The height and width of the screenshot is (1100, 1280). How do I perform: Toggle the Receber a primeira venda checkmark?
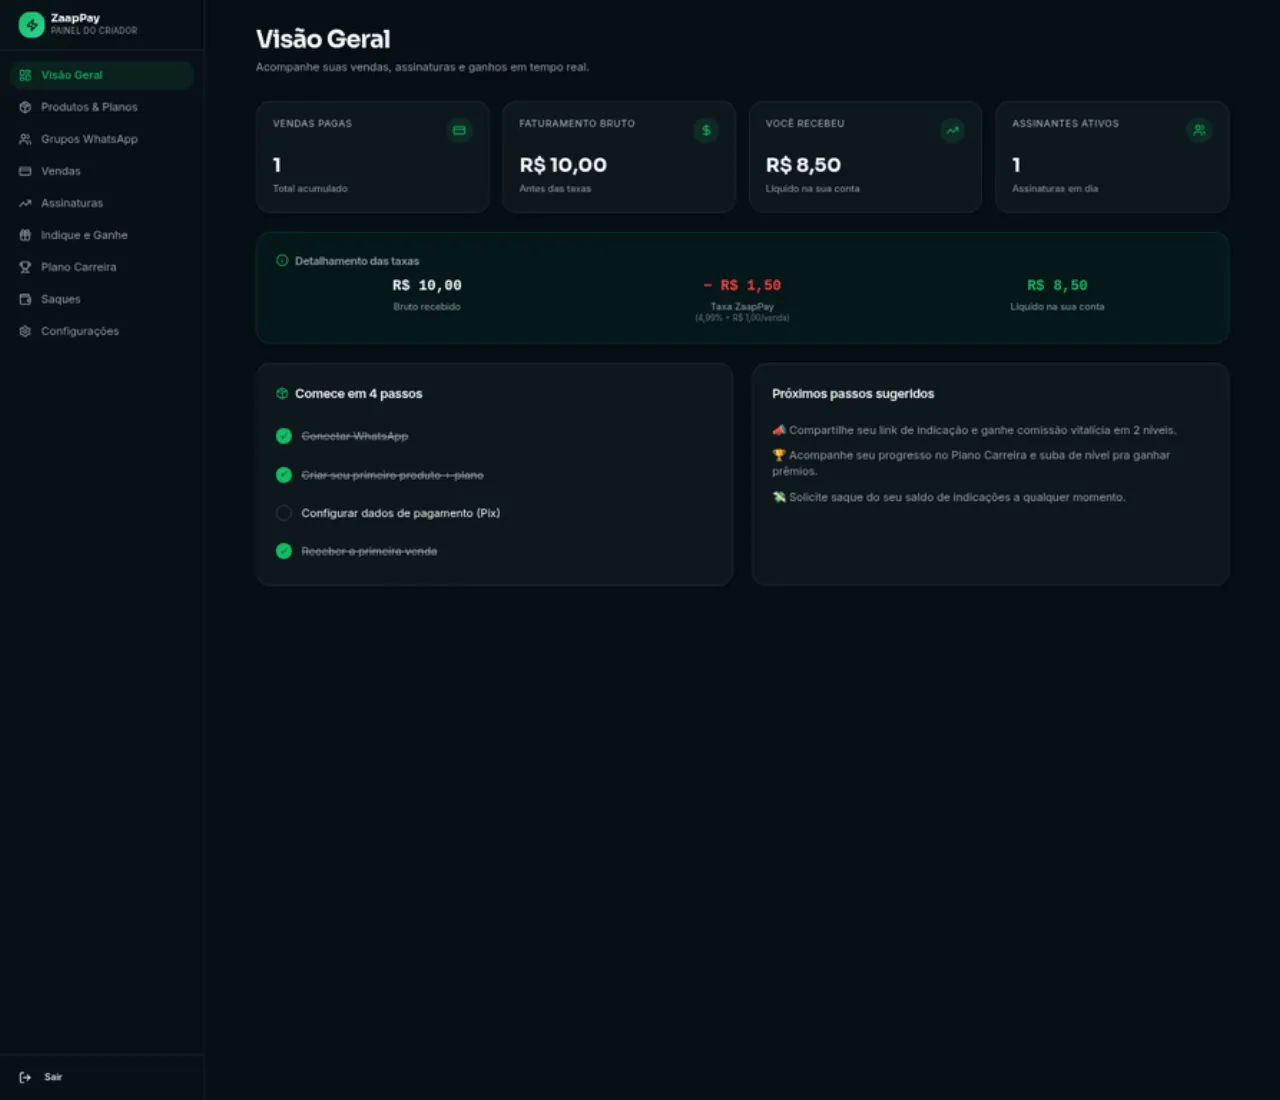[x=284, y=551]
